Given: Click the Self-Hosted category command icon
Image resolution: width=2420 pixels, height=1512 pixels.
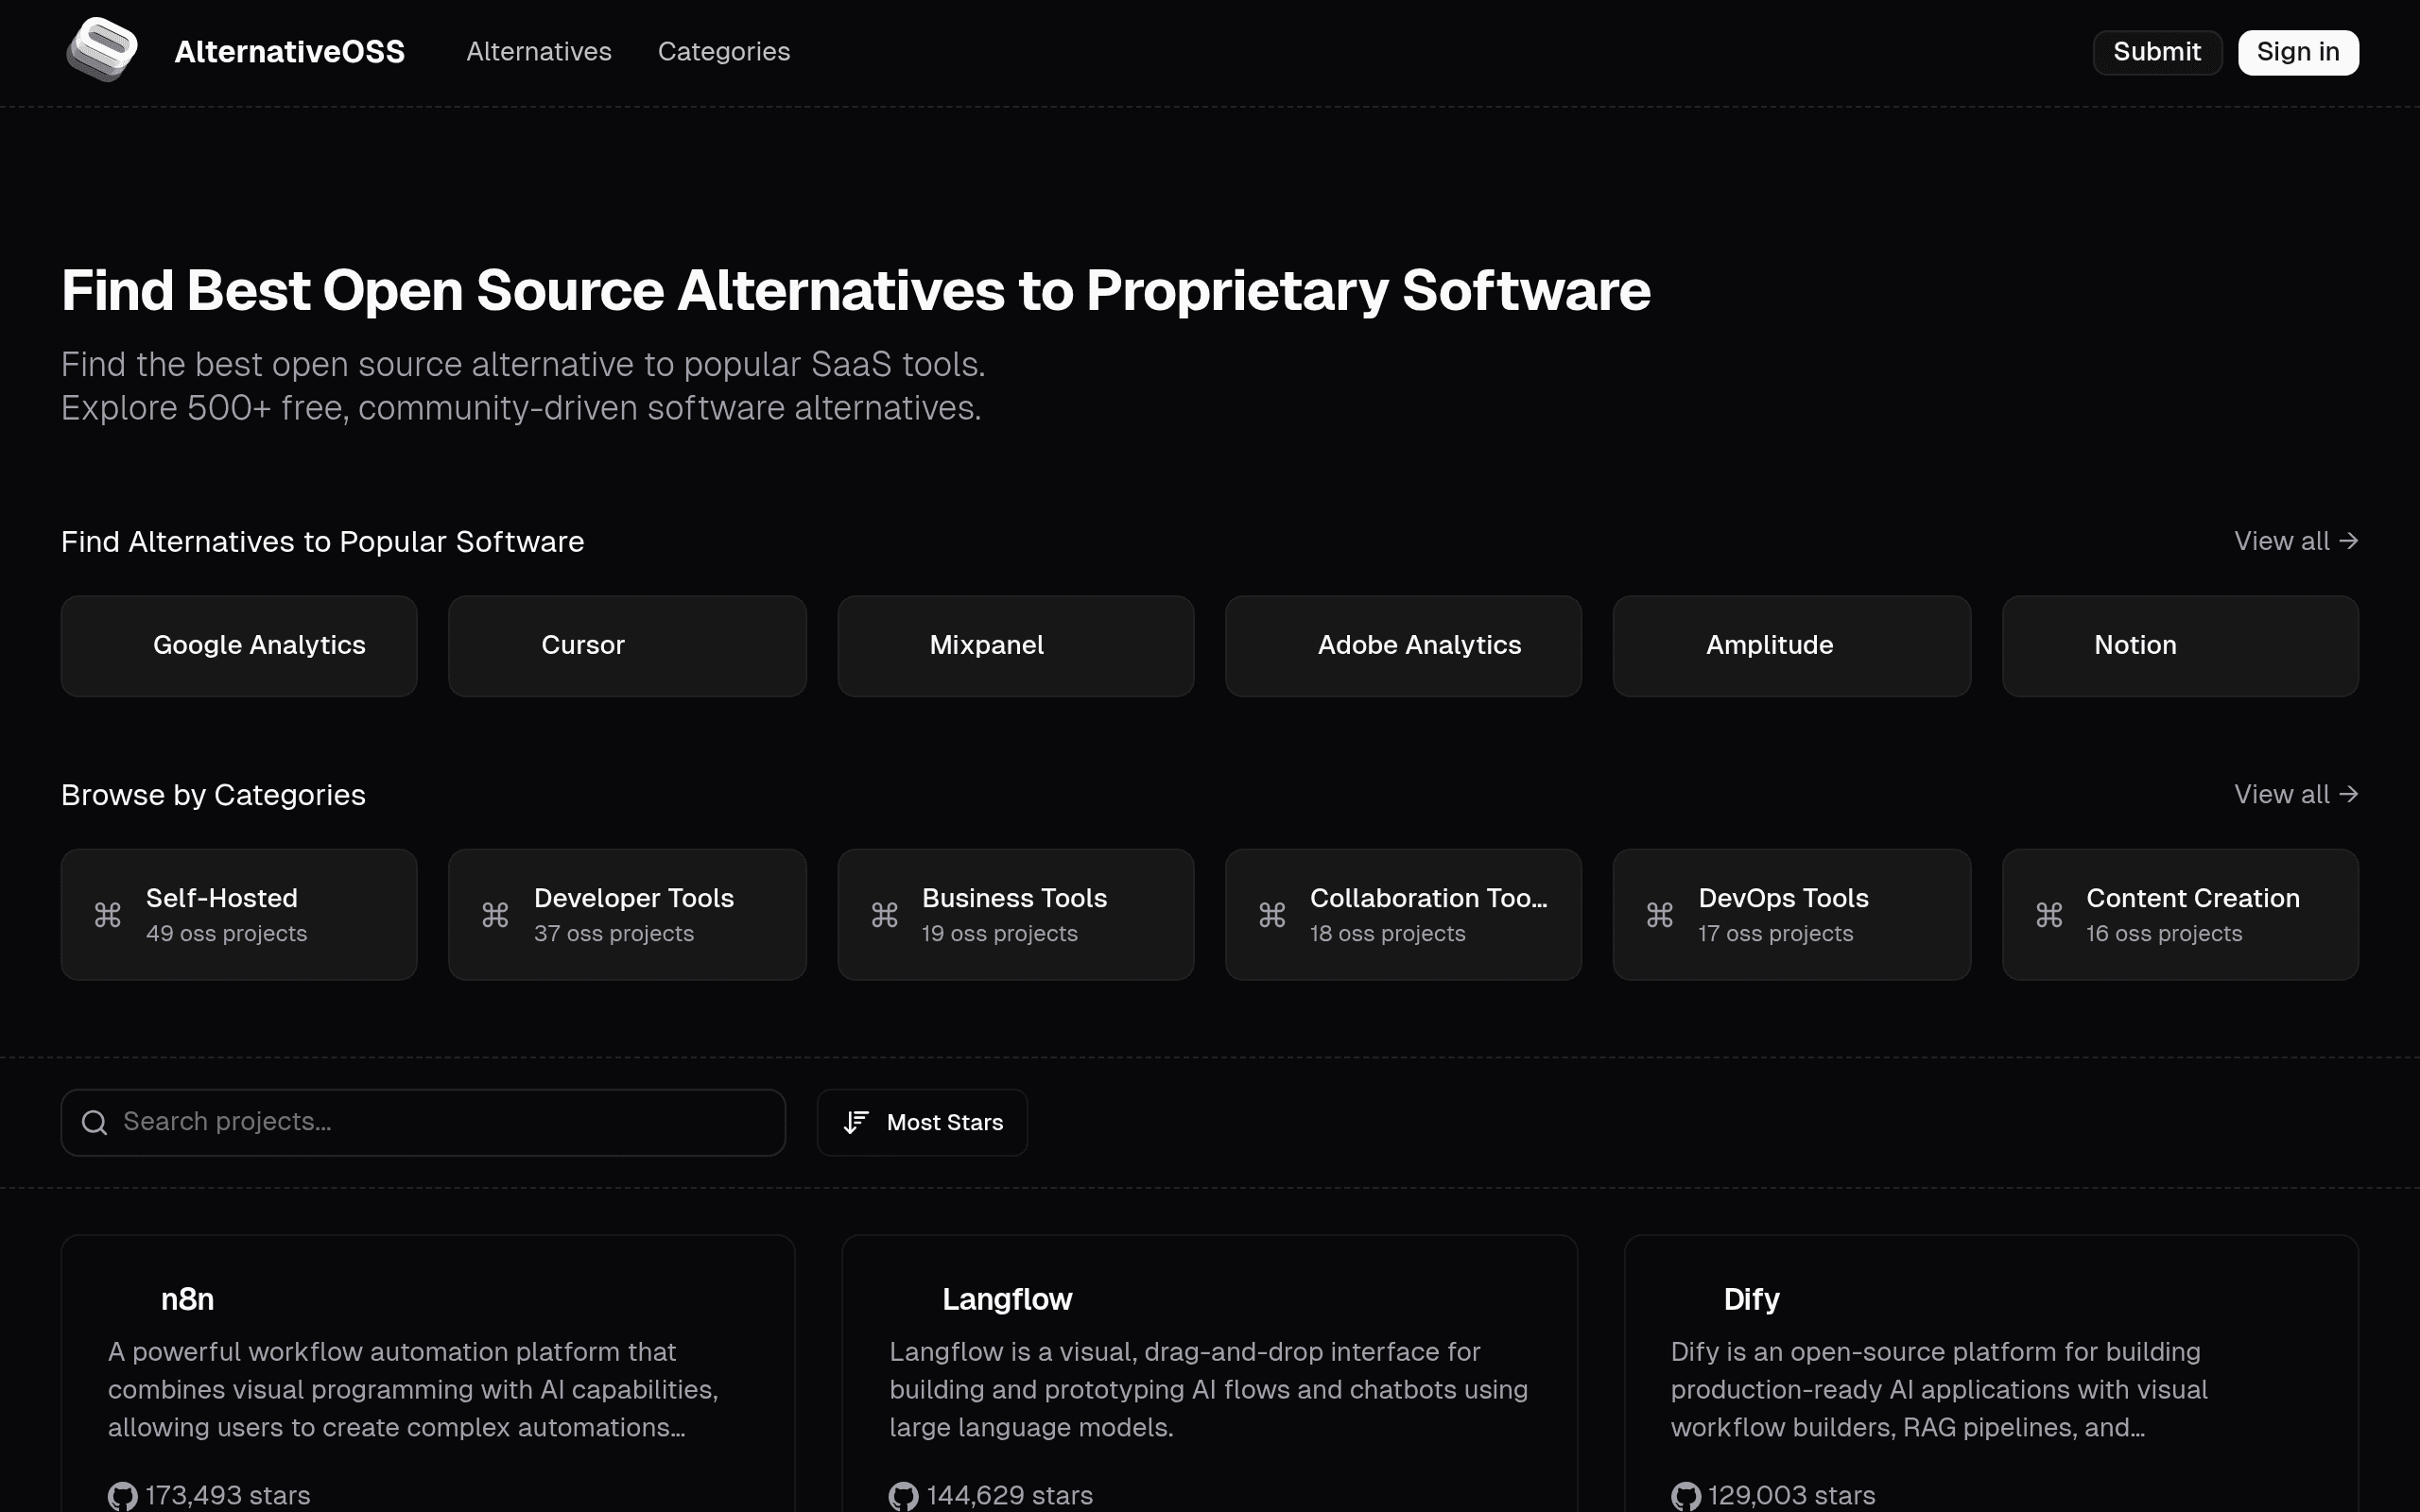Looking at the screenshot, I should pyautogui.click(x=108, y=915).
